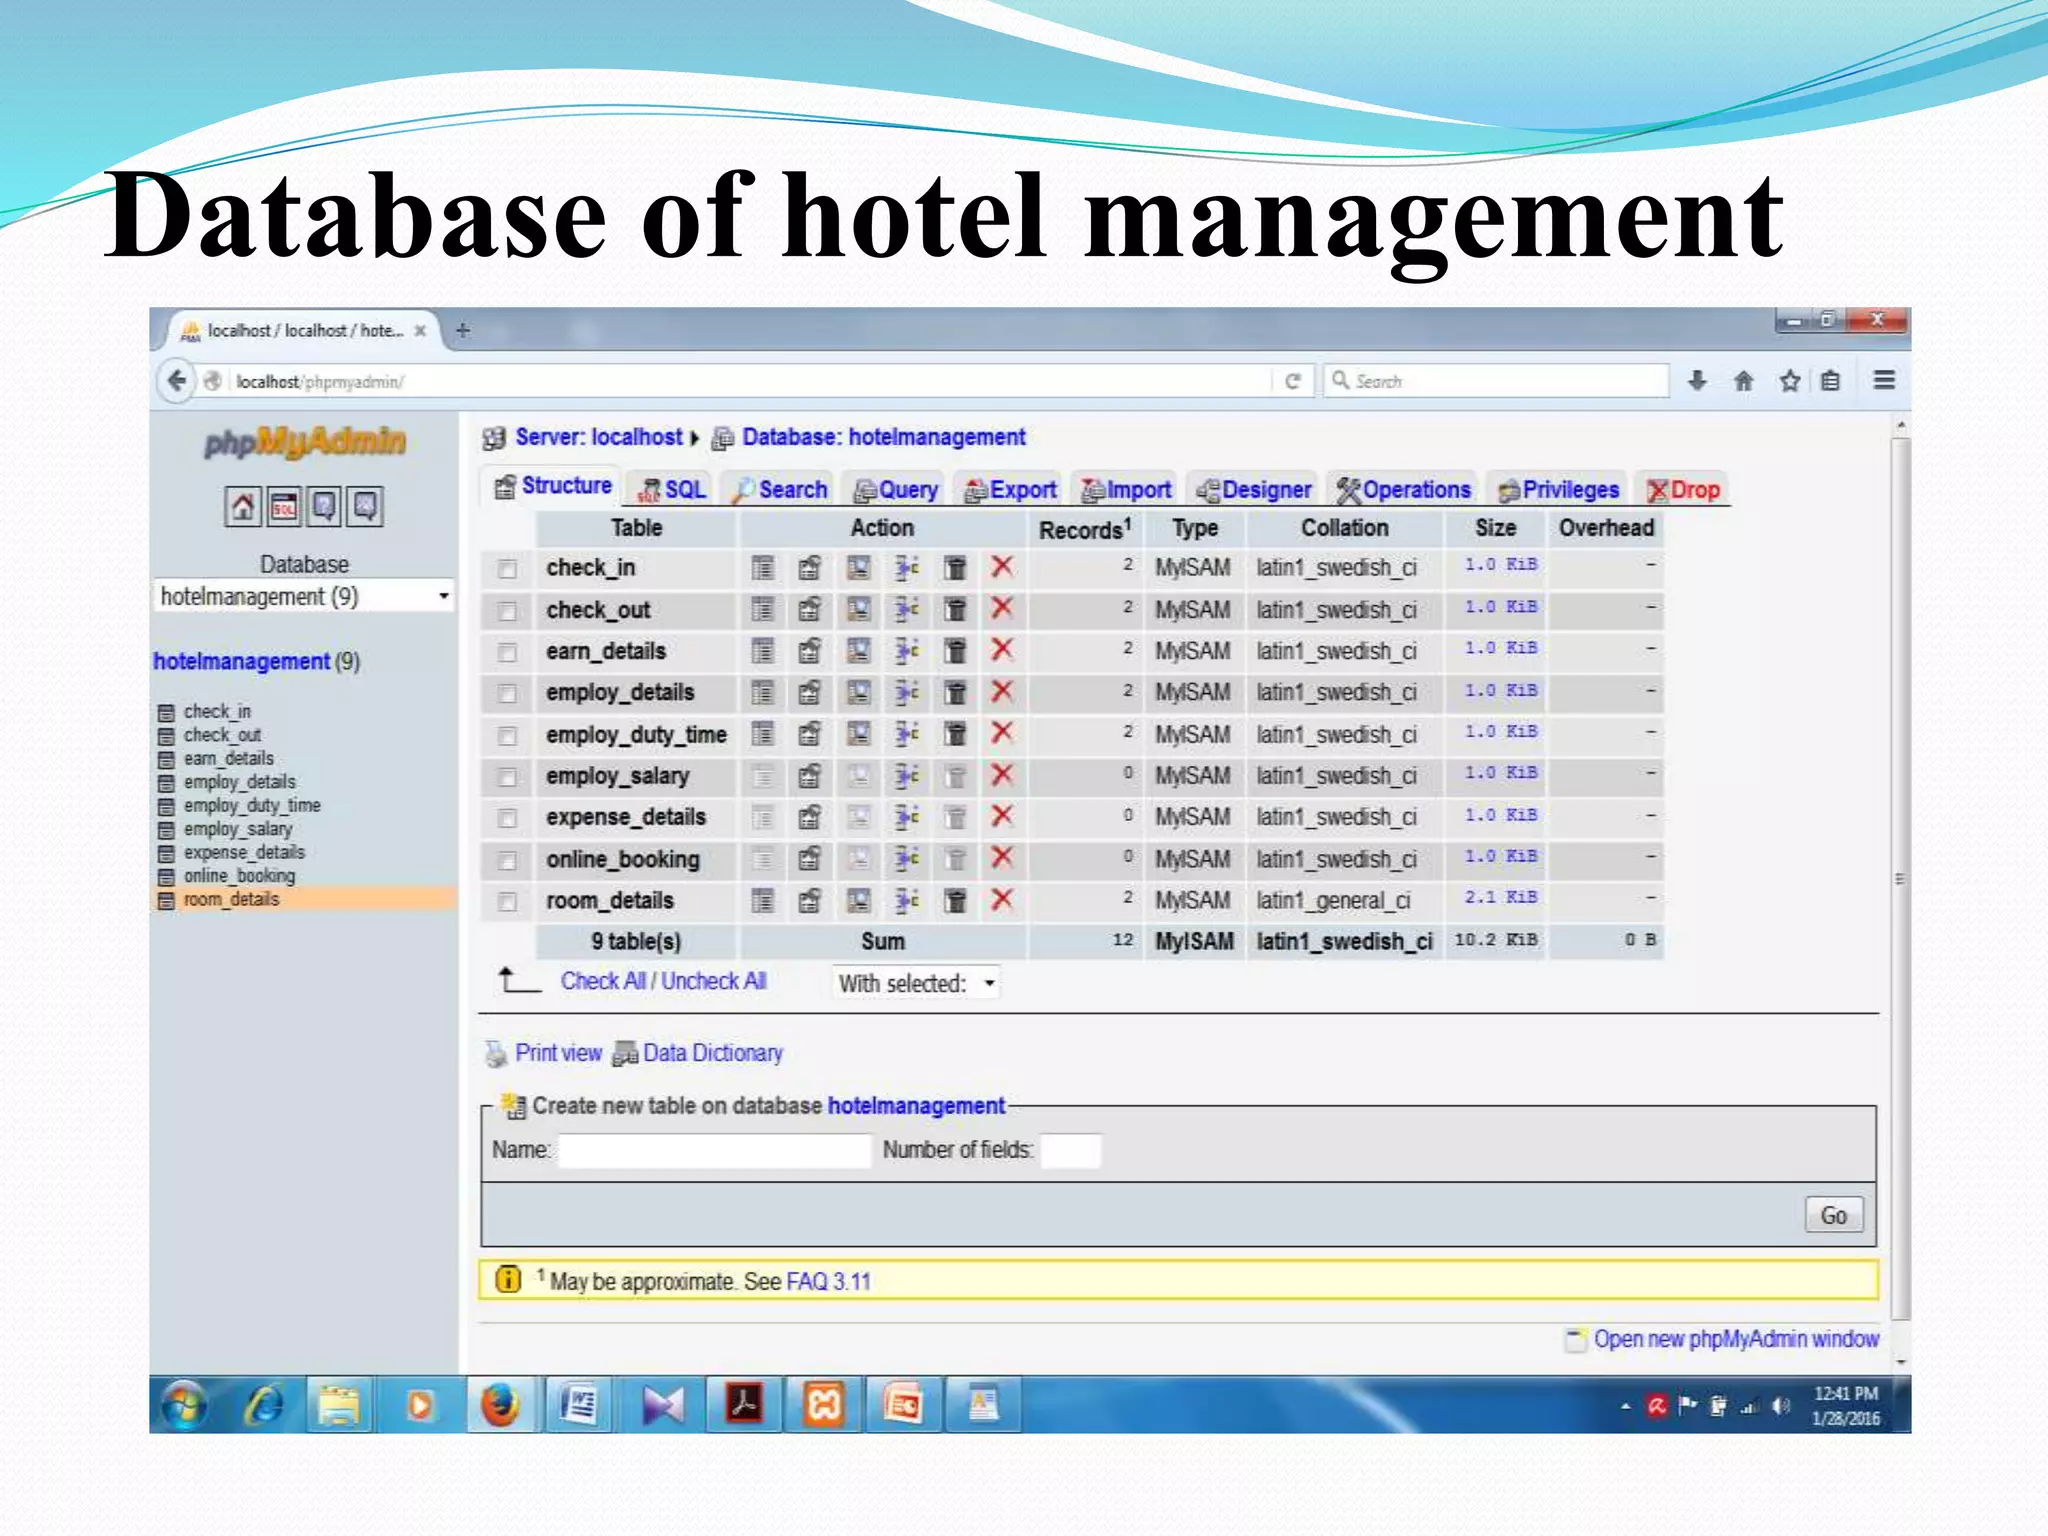The height and width of the screenshot is (1536, 2048).
Task: Reload the page with the refresh icon
Action: point(1292,381)
